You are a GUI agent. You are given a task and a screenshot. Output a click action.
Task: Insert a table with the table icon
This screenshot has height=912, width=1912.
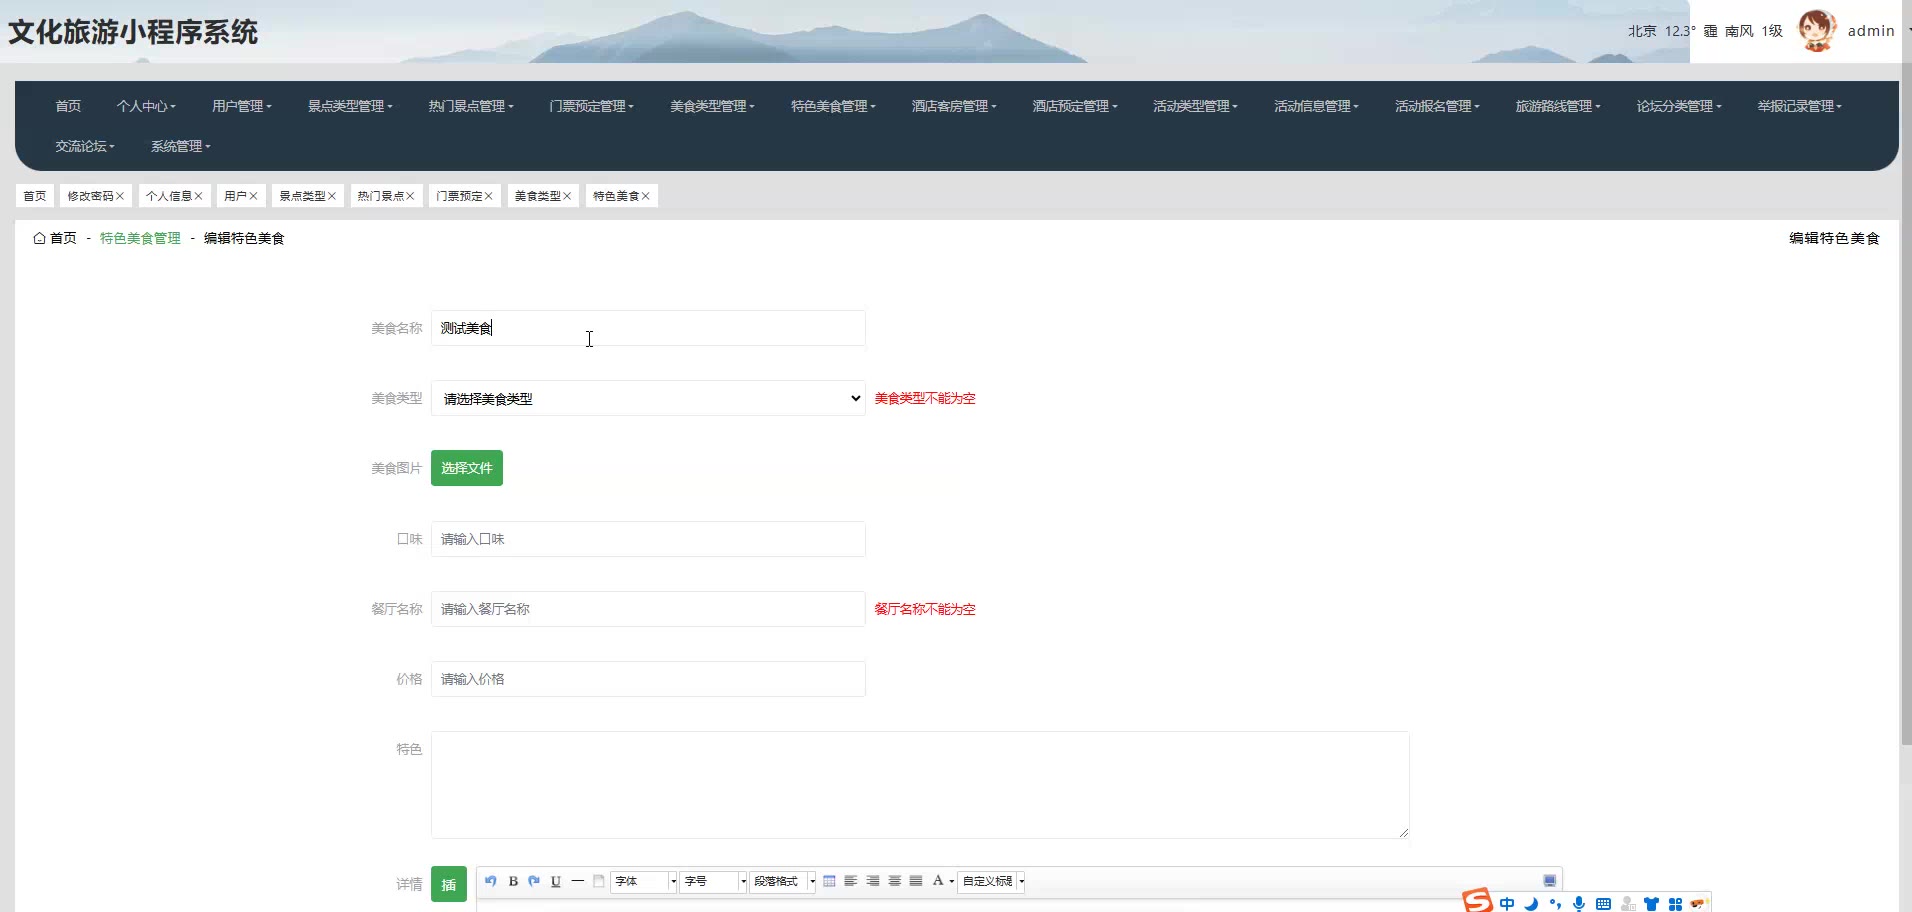pos(829,881)
